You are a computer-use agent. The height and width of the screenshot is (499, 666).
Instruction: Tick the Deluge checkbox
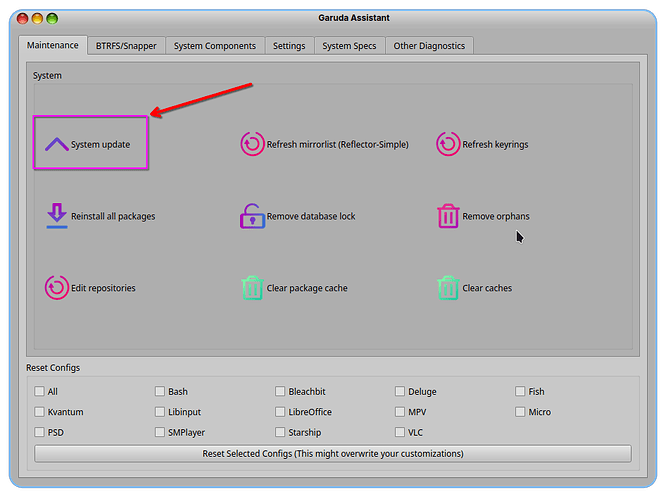(x=400, y=391)
